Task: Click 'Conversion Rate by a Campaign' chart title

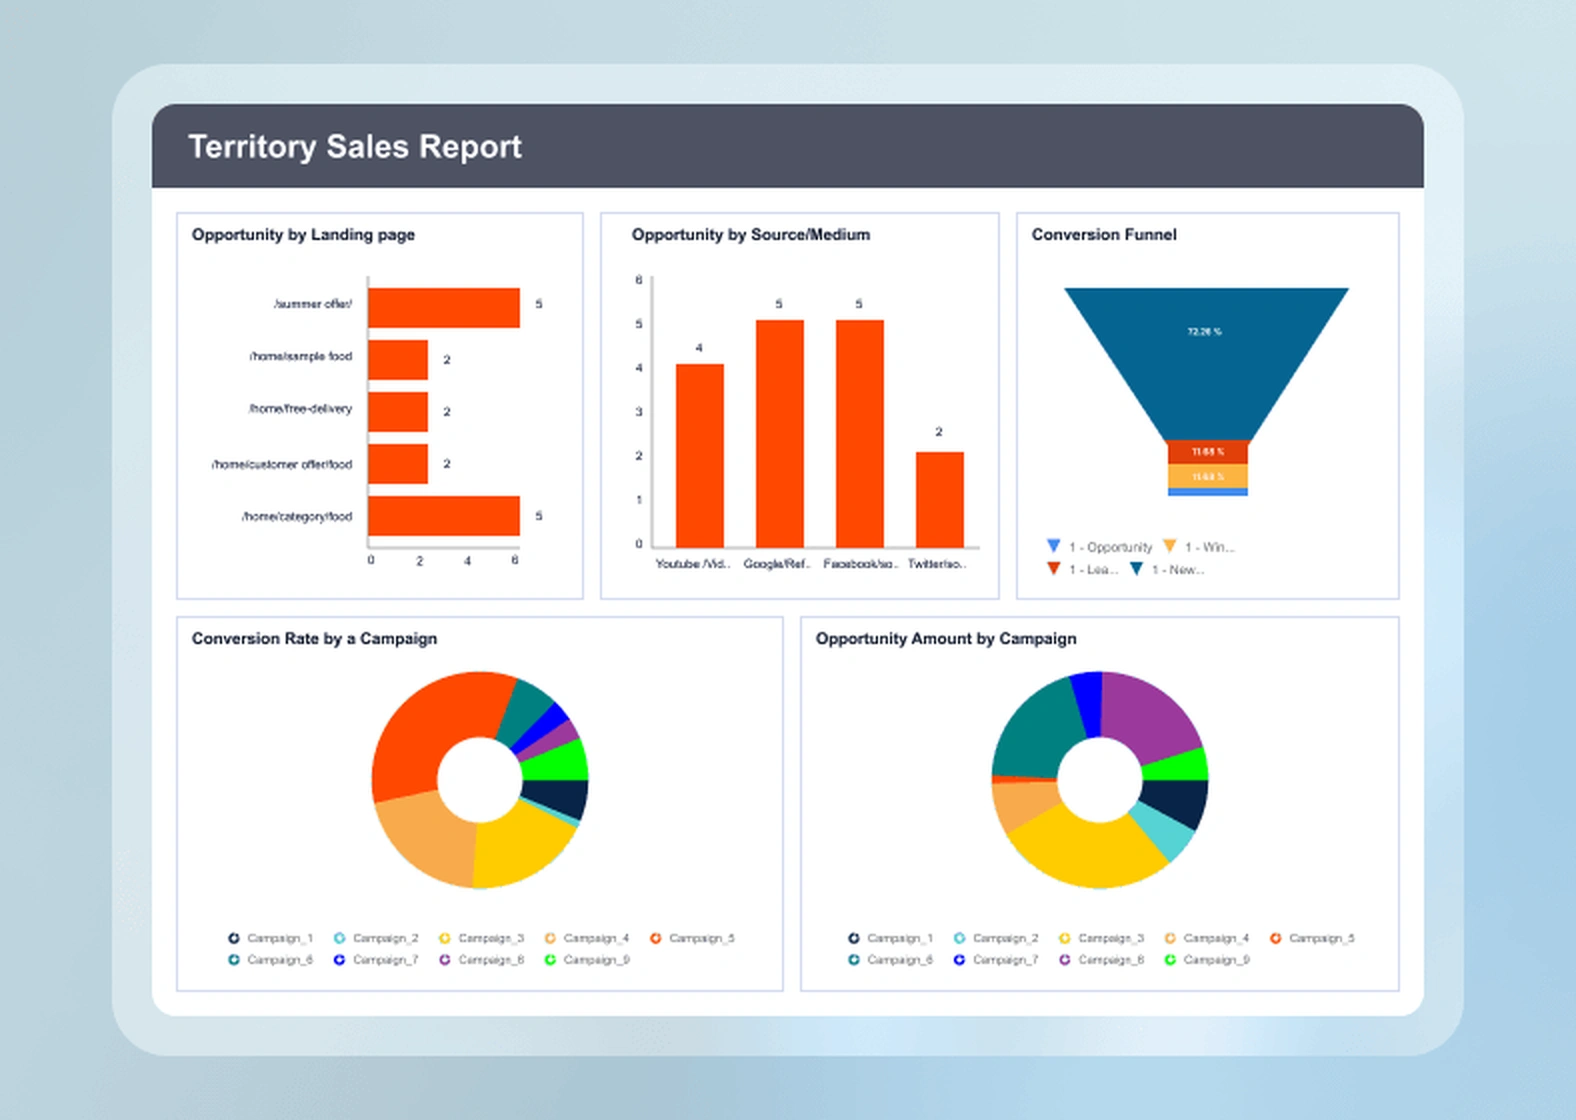Action: (x=314, y=638)
